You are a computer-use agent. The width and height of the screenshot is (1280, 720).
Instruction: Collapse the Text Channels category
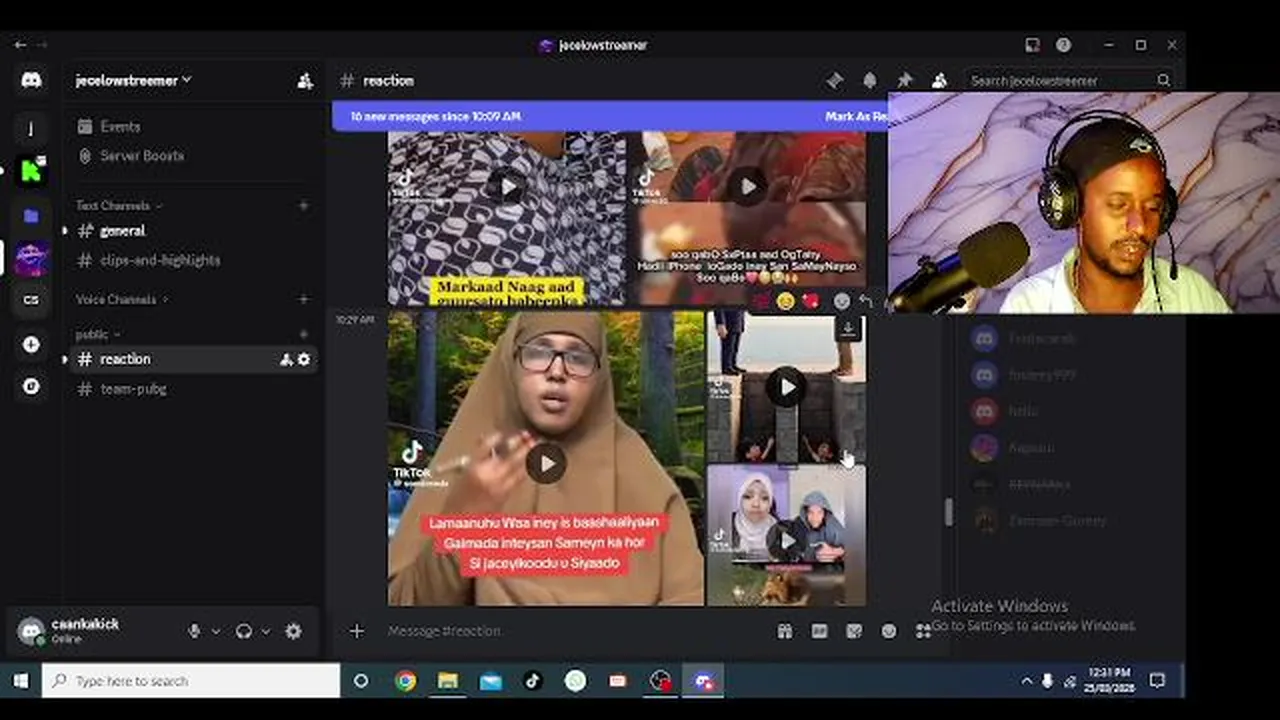(118, 206)
